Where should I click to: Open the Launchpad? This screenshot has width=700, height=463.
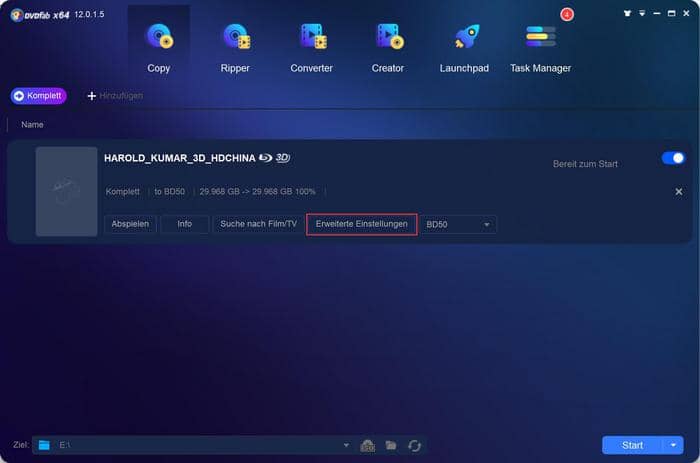click(x=464, y=48)
